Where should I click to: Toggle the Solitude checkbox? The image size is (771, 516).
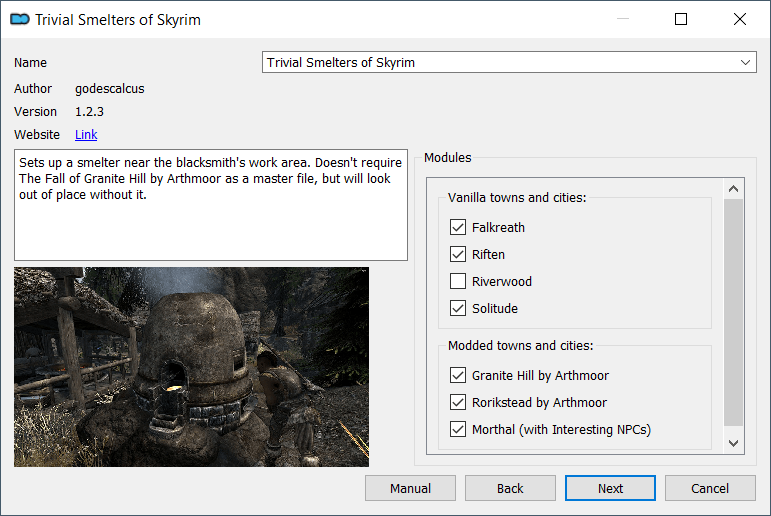tap(458, 308)
